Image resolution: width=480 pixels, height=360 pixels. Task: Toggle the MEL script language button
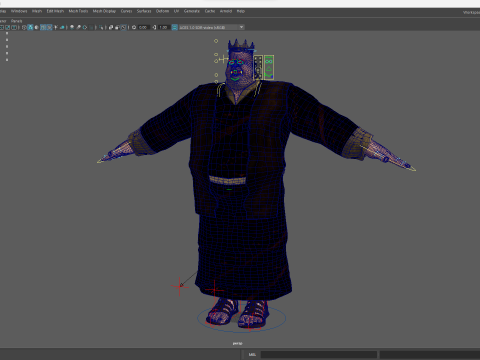coord(252,354)
